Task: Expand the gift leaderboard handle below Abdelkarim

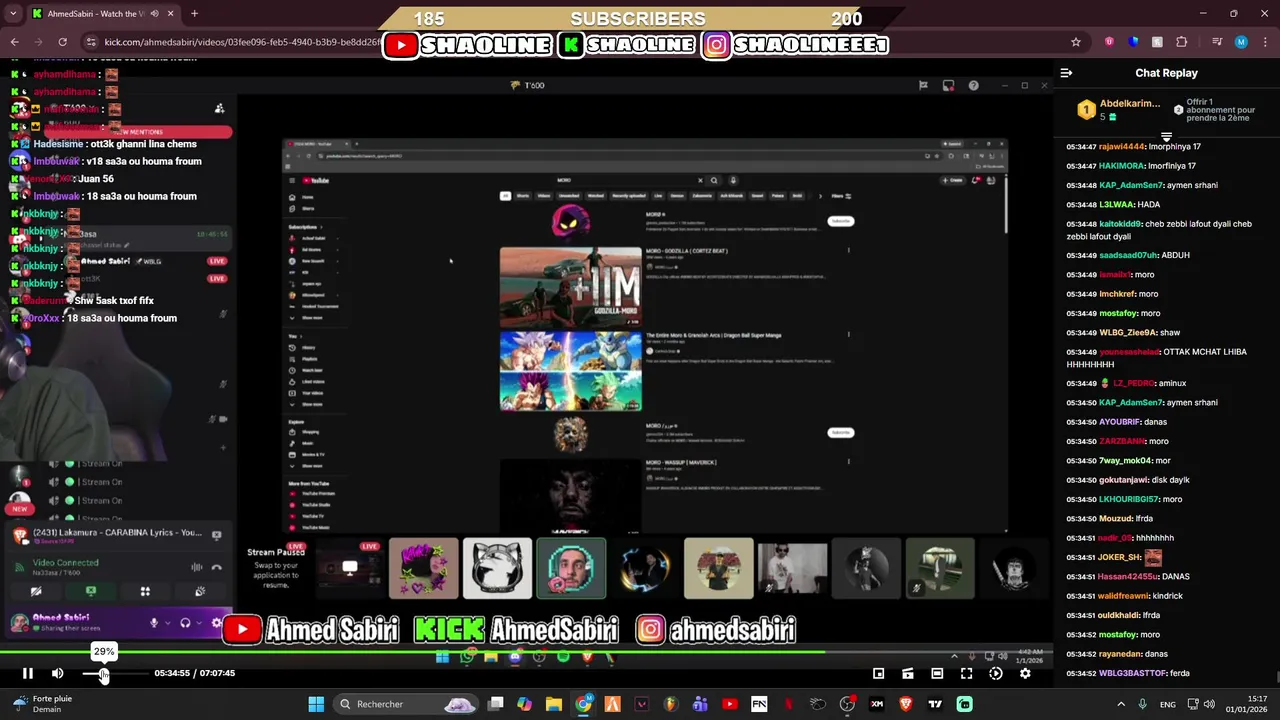Action: [x=1166, y=136]
